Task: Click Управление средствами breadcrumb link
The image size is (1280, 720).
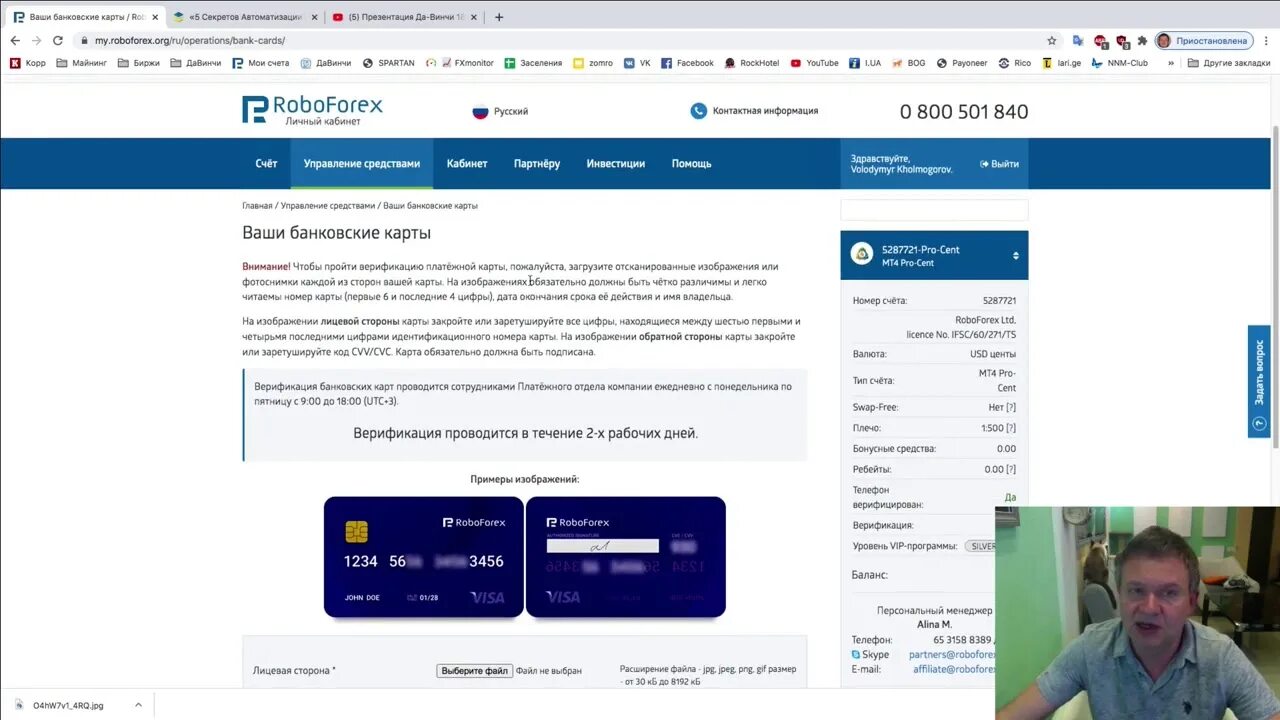Action: click(x=328, y=206)
